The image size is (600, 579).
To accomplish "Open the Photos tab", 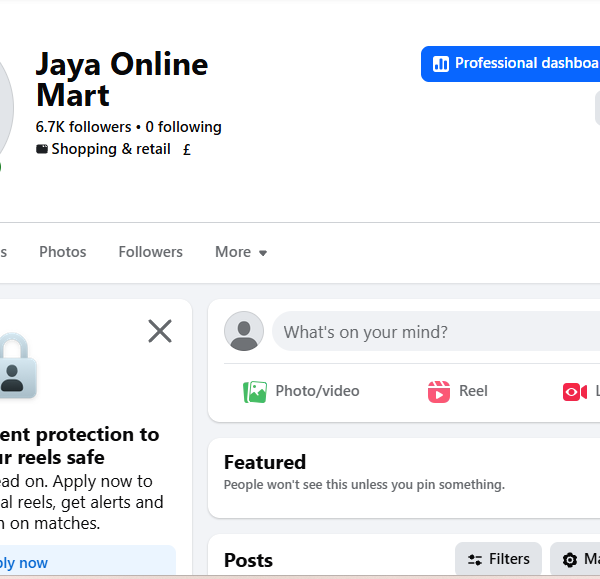I will tap(63, 252).
